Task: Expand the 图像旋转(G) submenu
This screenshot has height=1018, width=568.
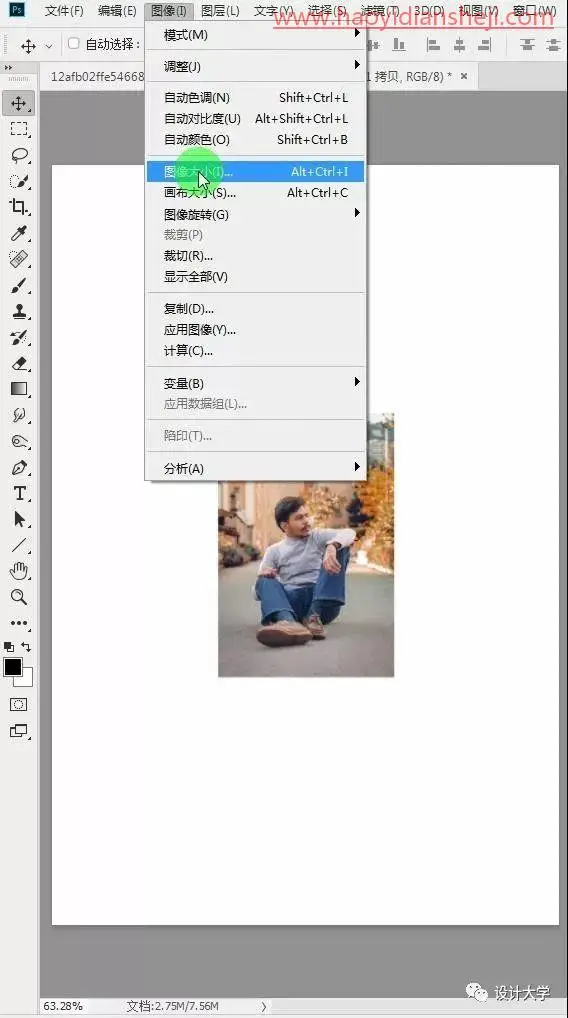Action: tap(255, 214)
